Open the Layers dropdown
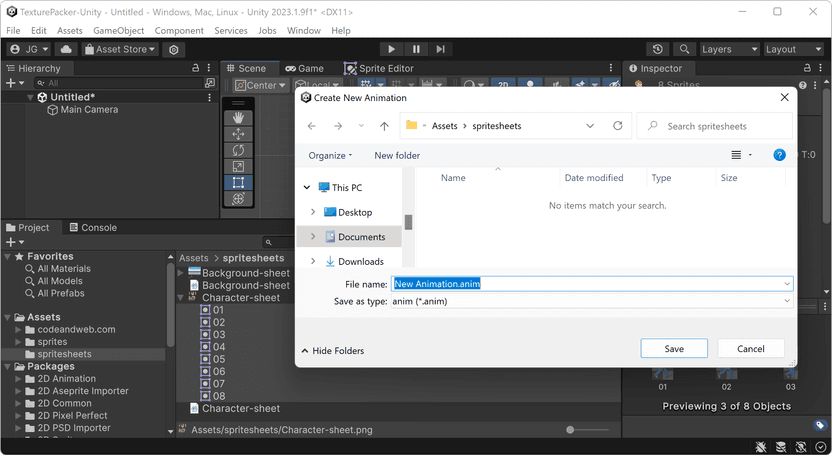 tap(730, 49)
